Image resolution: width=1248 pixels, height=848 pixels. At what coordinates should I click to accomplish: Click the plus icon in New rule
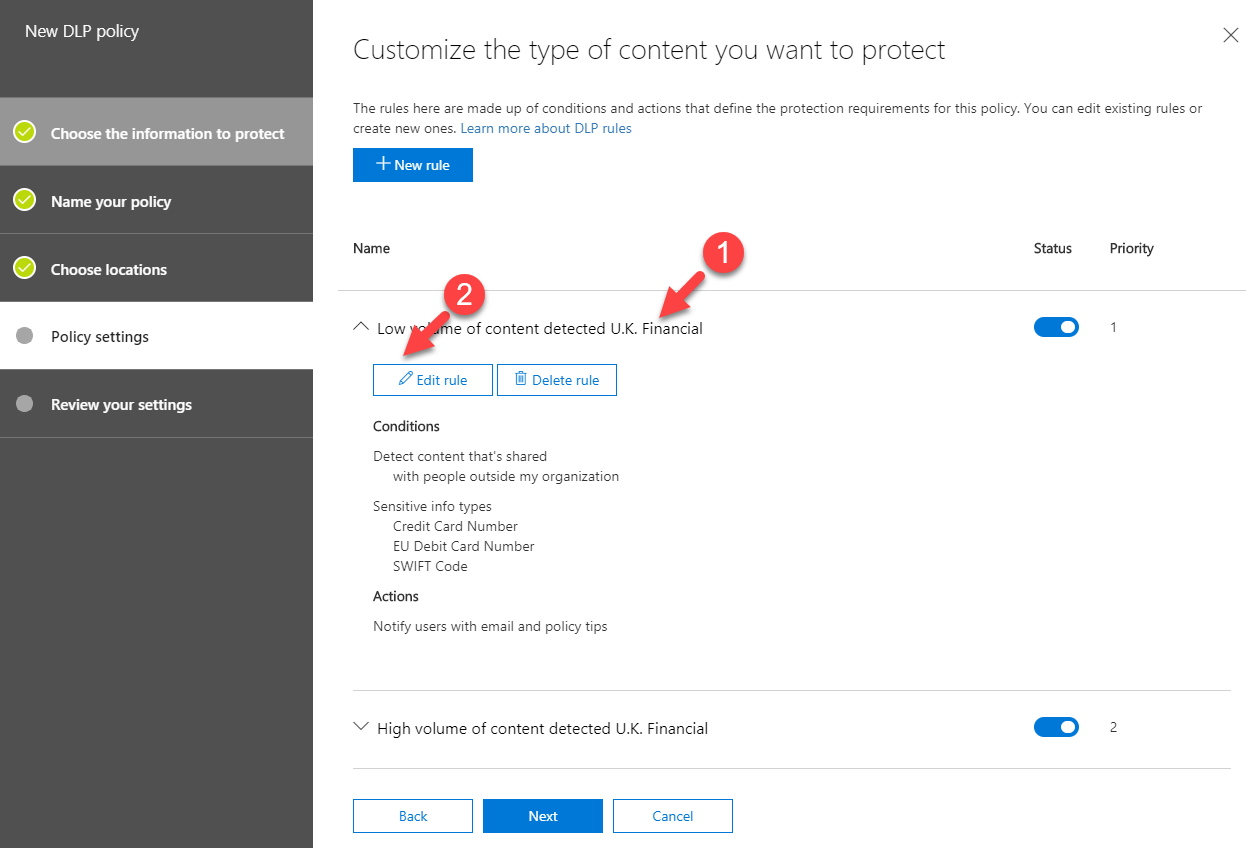(383, 164)
